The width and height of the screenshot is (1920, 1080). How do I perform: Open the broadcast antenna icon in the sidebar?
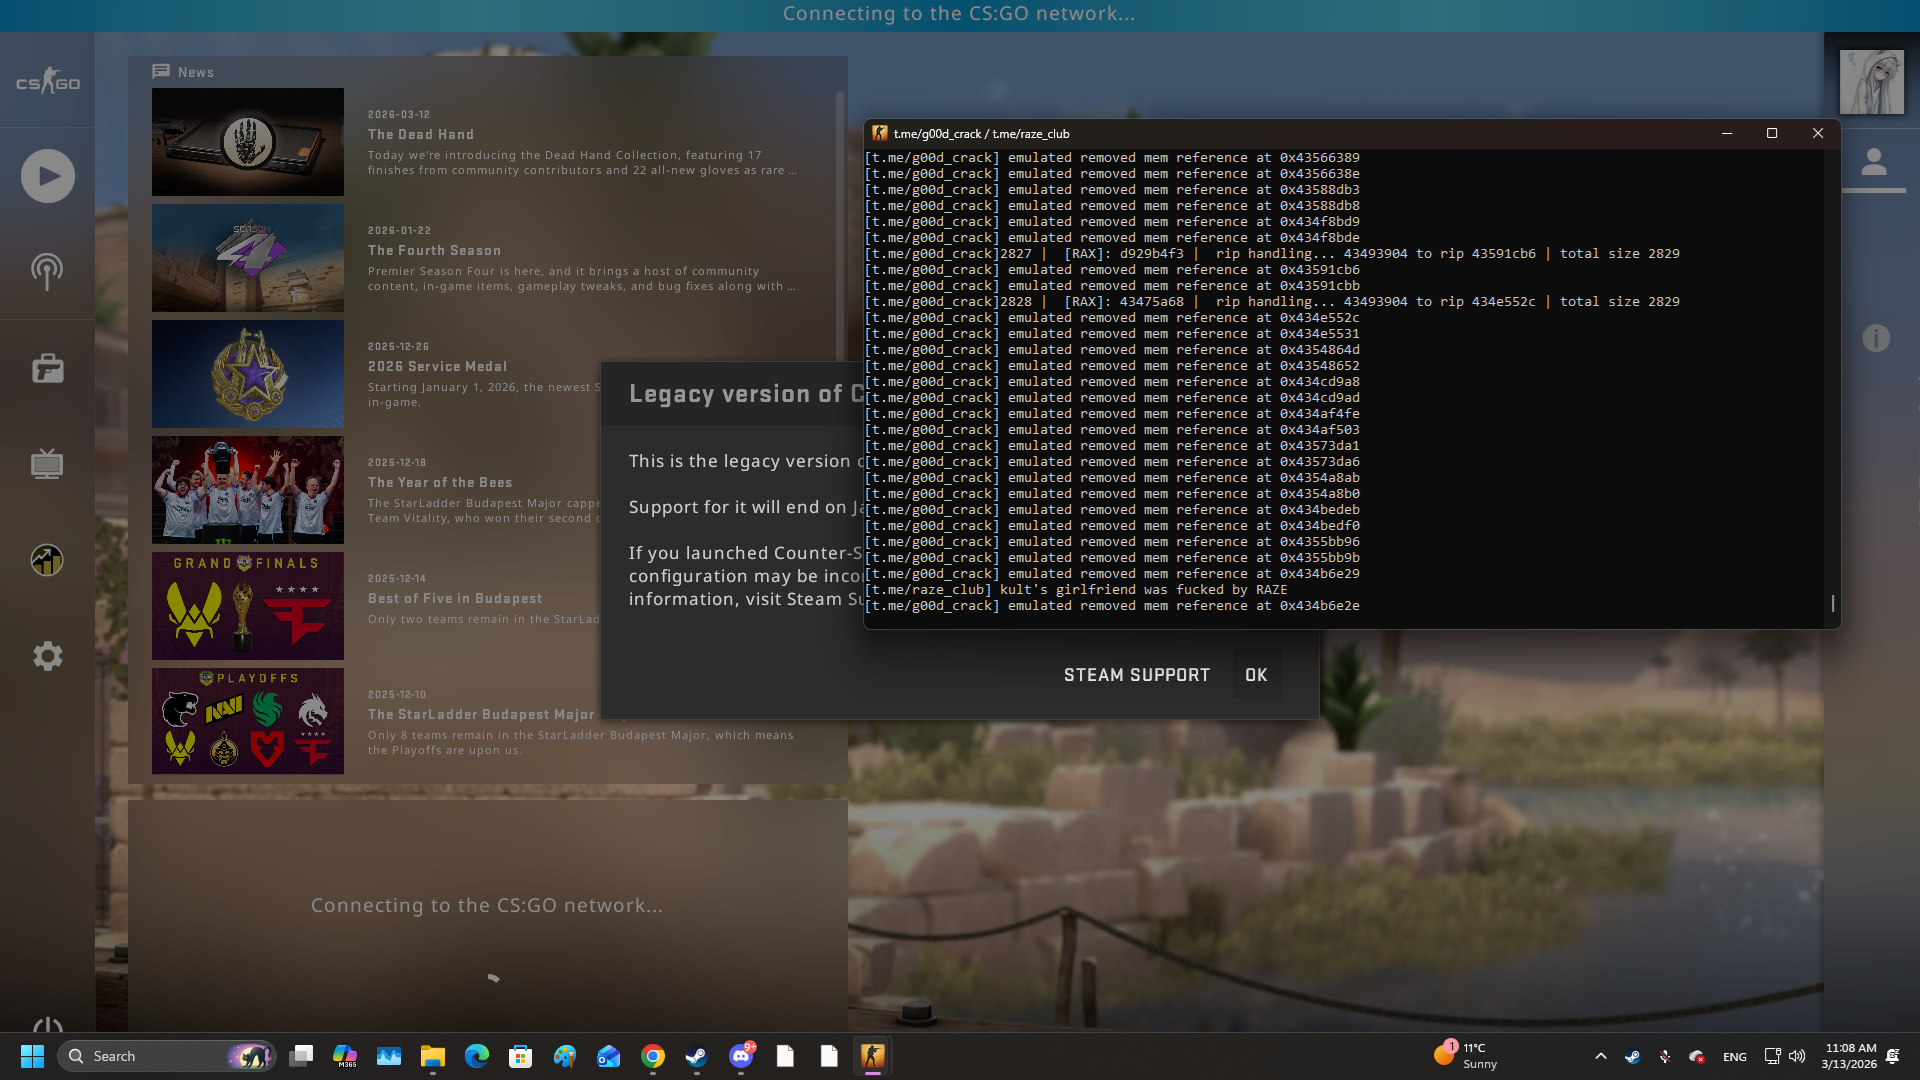[47, 271]
